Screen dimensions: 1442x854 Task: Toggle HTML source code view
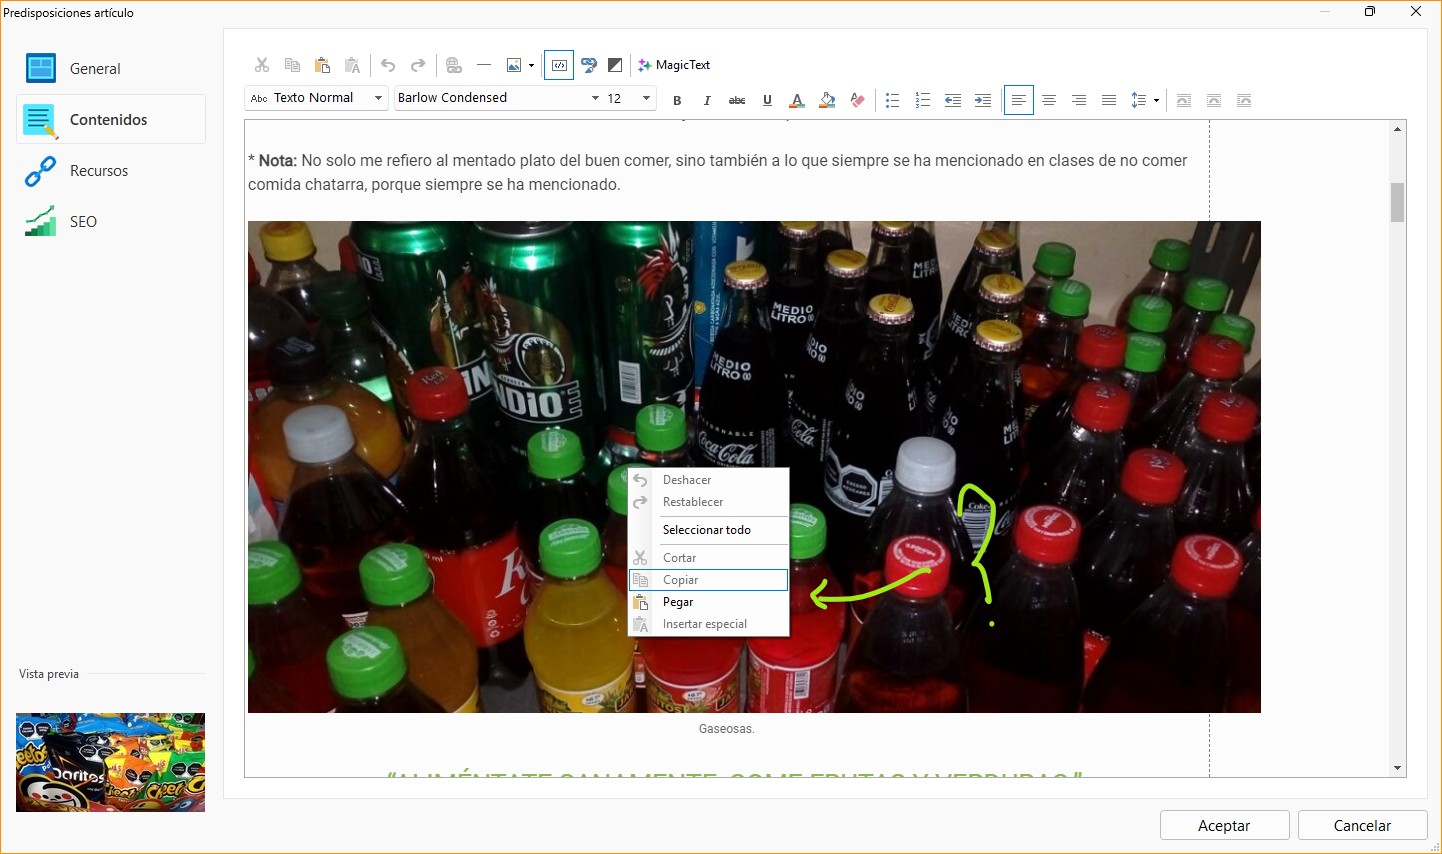coord(559,65)
